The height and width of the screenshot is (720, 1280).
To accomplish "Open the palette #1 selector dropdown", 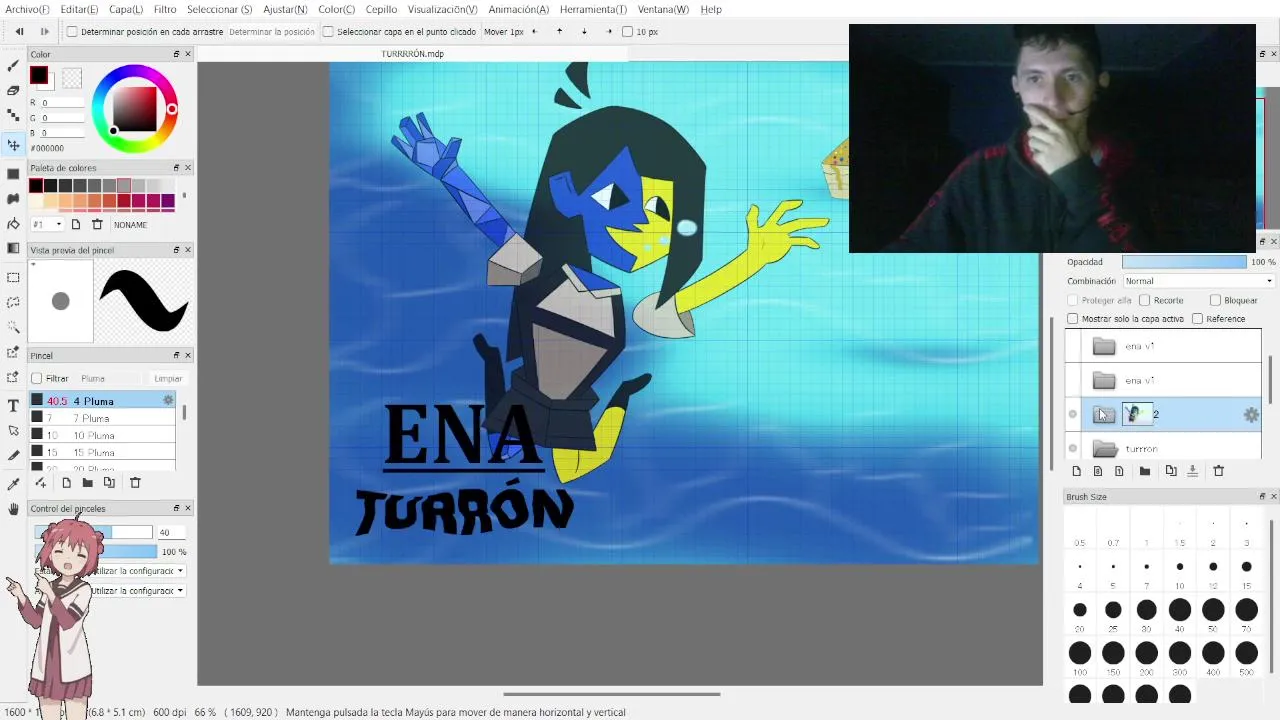I will pyautogui.click(x=47, y=224).
